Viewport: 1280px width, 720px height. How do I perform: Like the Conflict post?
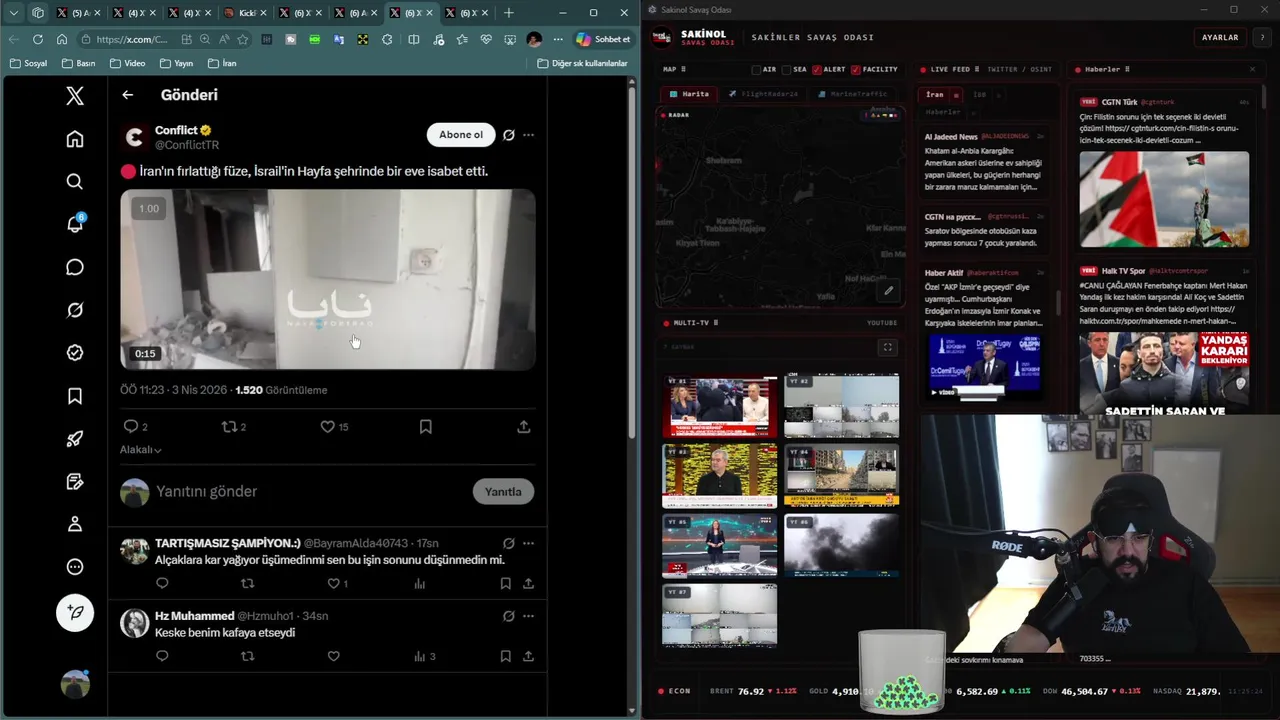pyautogui.click(x=327, y=426)
